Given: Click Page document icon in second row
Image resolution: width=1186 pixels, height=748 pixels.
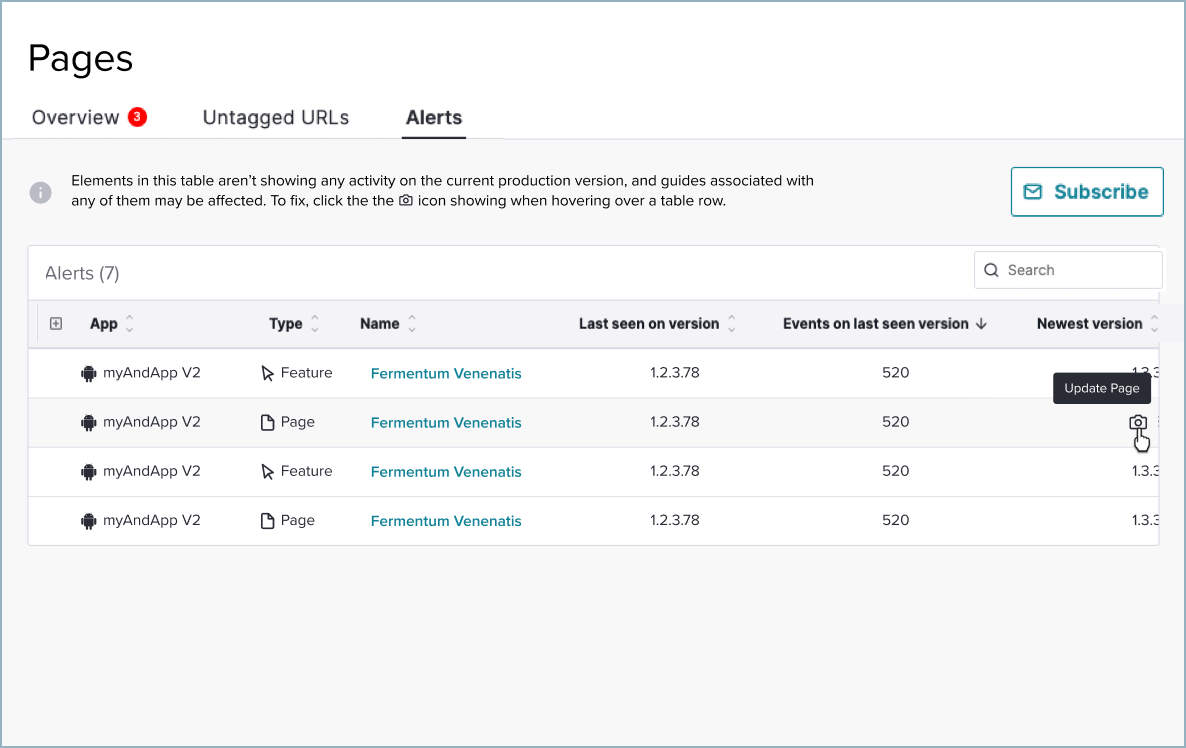Looking at the screenshot, I should pyautogui.click(x=267, y=422).
